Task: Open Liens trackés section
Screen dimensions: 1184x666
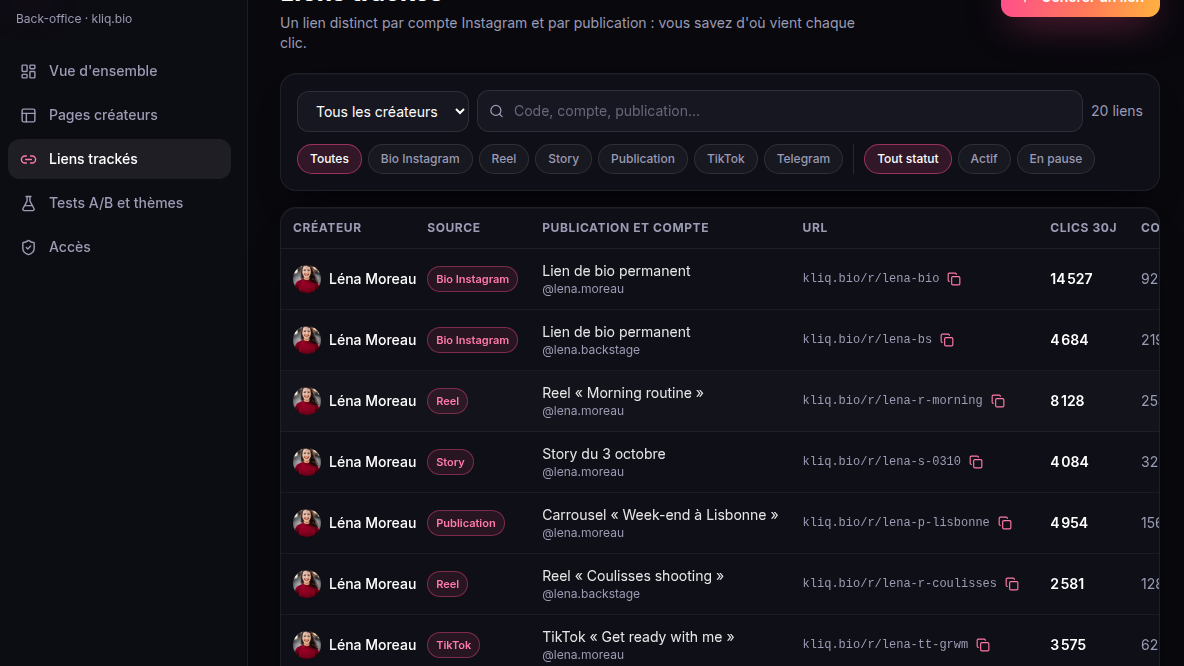Action: point(119,159)
